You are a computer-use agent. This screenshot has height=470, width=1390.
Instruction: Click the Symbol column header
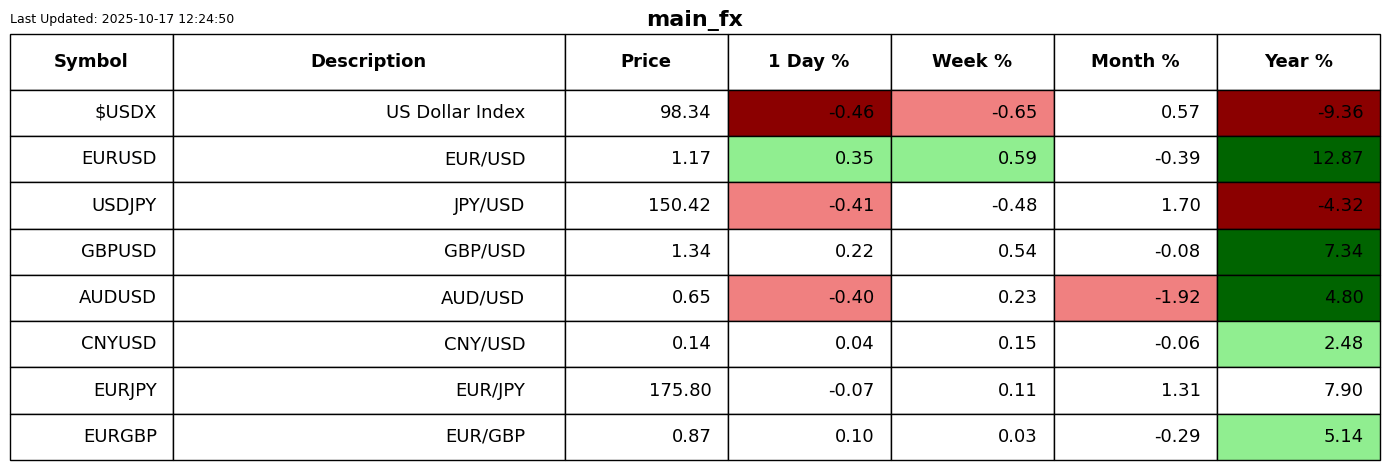click(91, 62)
